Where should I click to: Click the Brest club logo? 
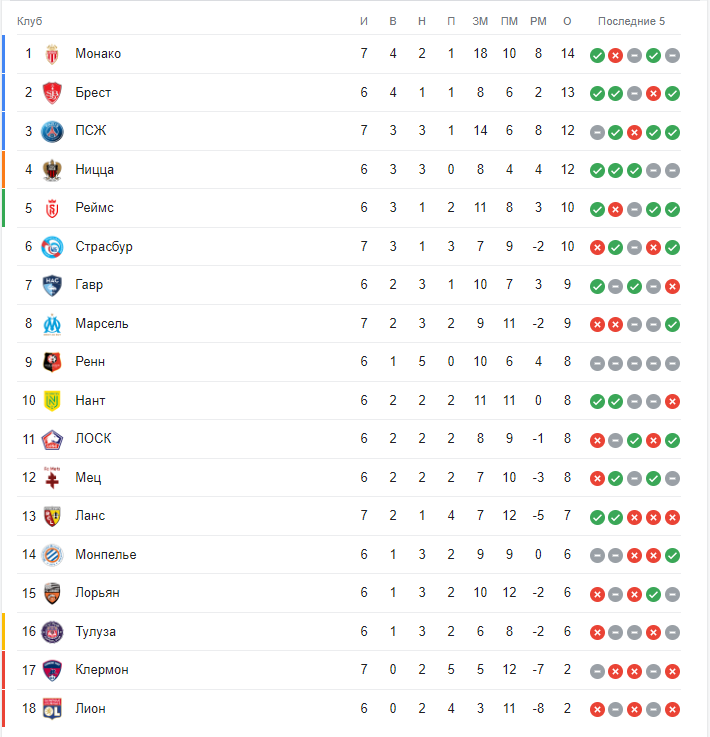(x=52, y=93)
